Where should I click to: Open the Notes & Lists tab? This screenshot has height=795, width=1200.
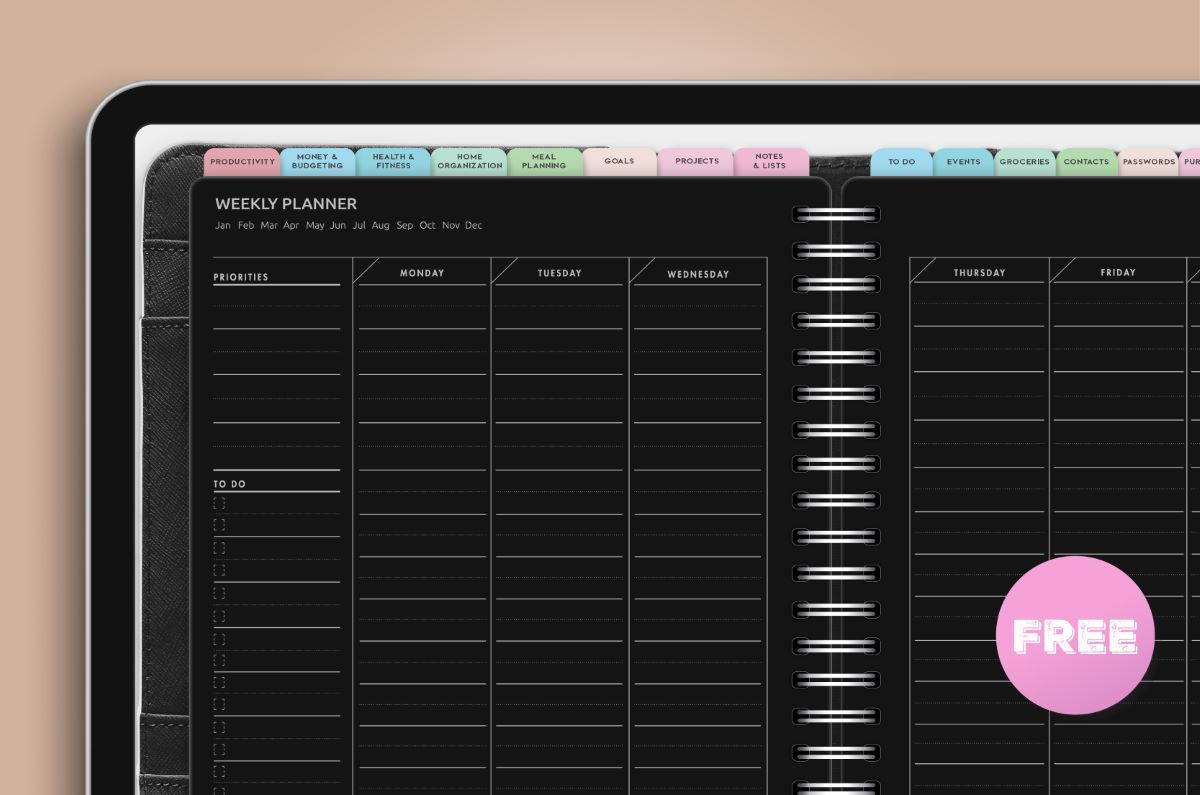click(x=771, y=162)
